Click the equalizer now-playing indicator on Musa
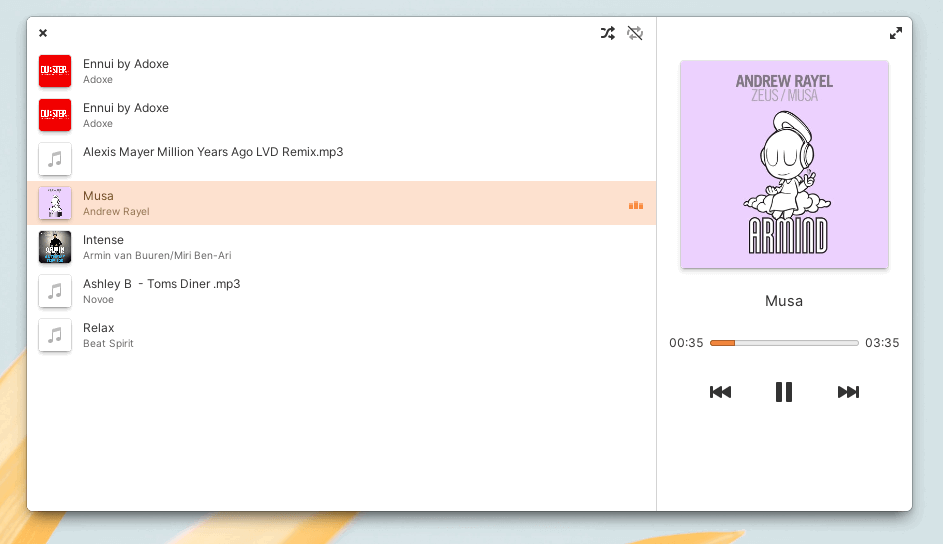The width and height of the screenshot is (943, 544). click(636, 205)
